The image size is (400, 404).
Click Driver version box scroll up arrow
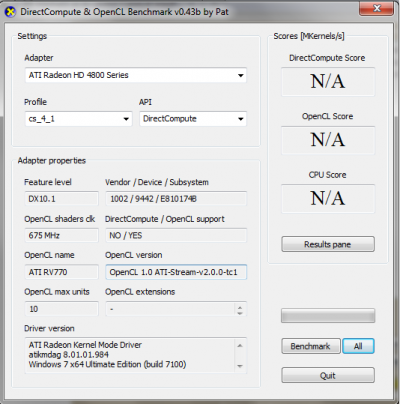click(x=240, y=345)
